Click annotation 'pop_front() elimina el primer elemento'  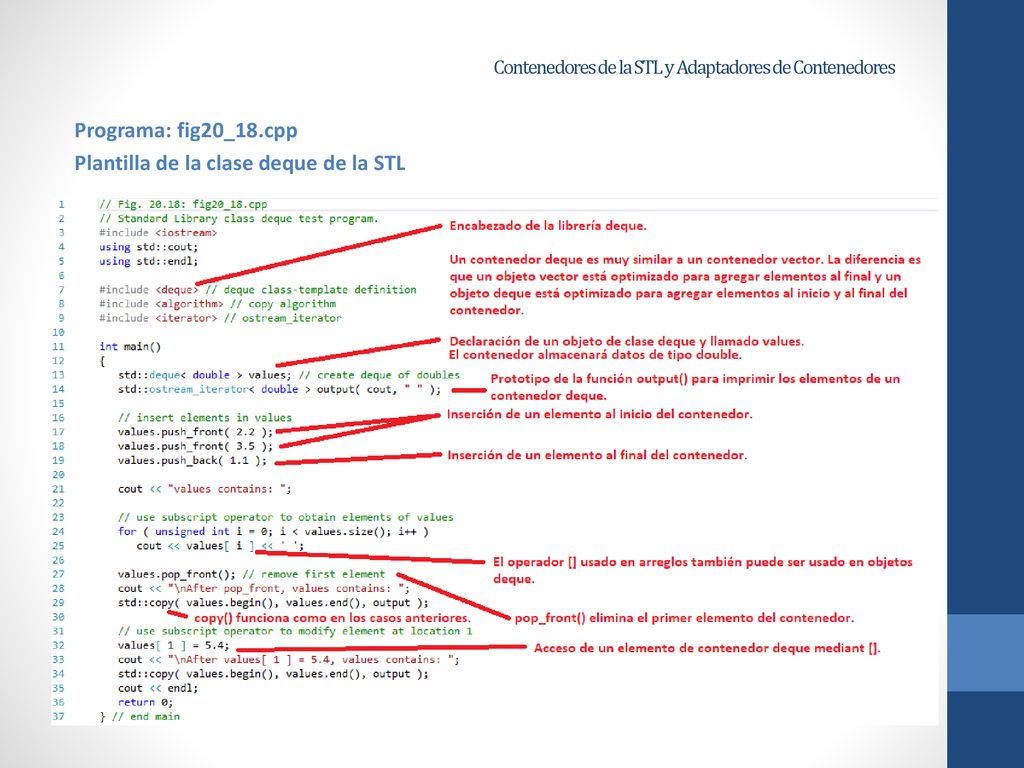coord(684,618)
